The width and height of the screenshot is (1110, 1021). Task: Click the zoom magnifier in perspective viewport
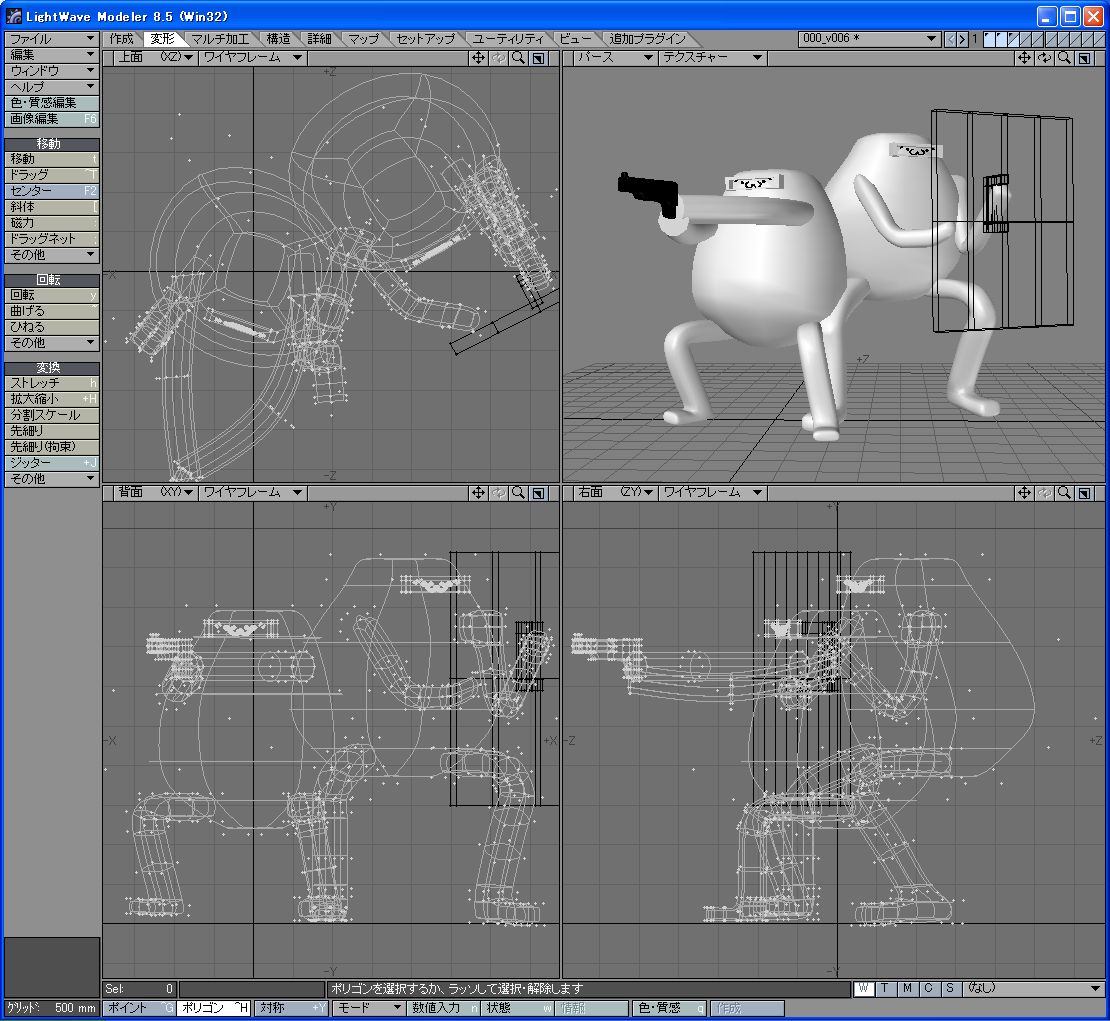(x=1064, y=58)
